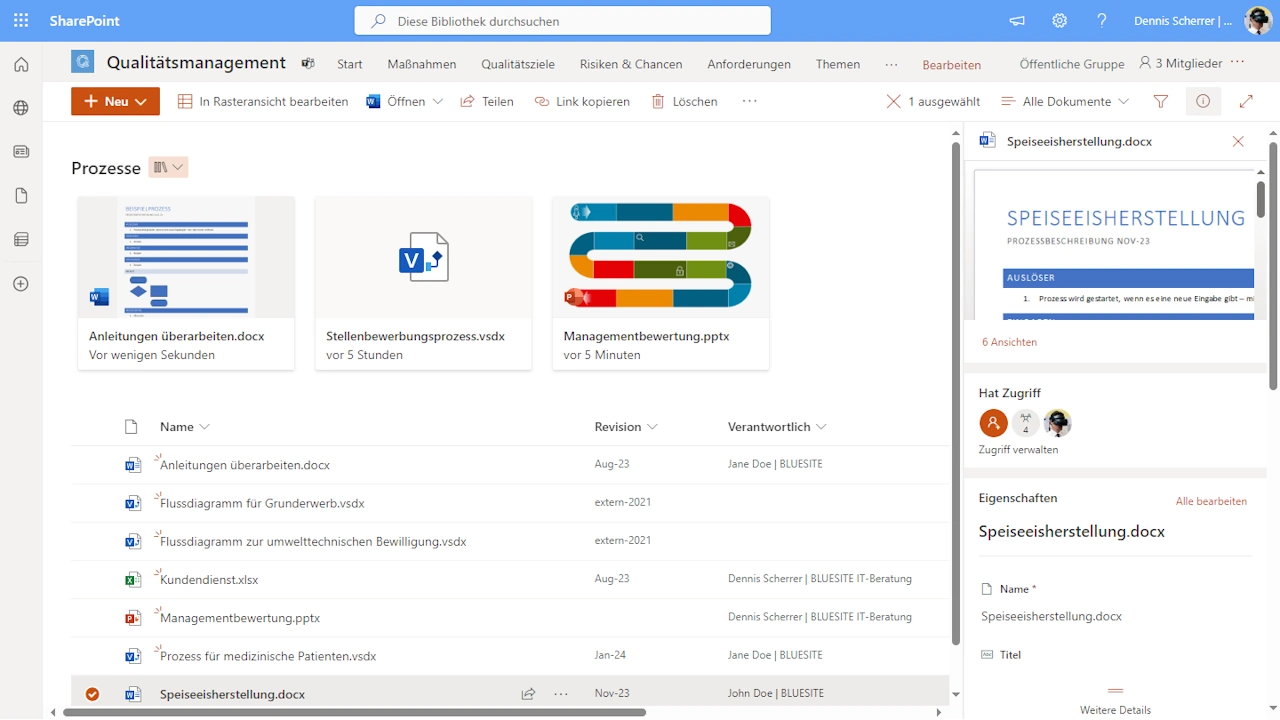Switch to the Maßnahmen navigation tab
This screenshot has width=1280, height=720.
[x=421, y=64]
